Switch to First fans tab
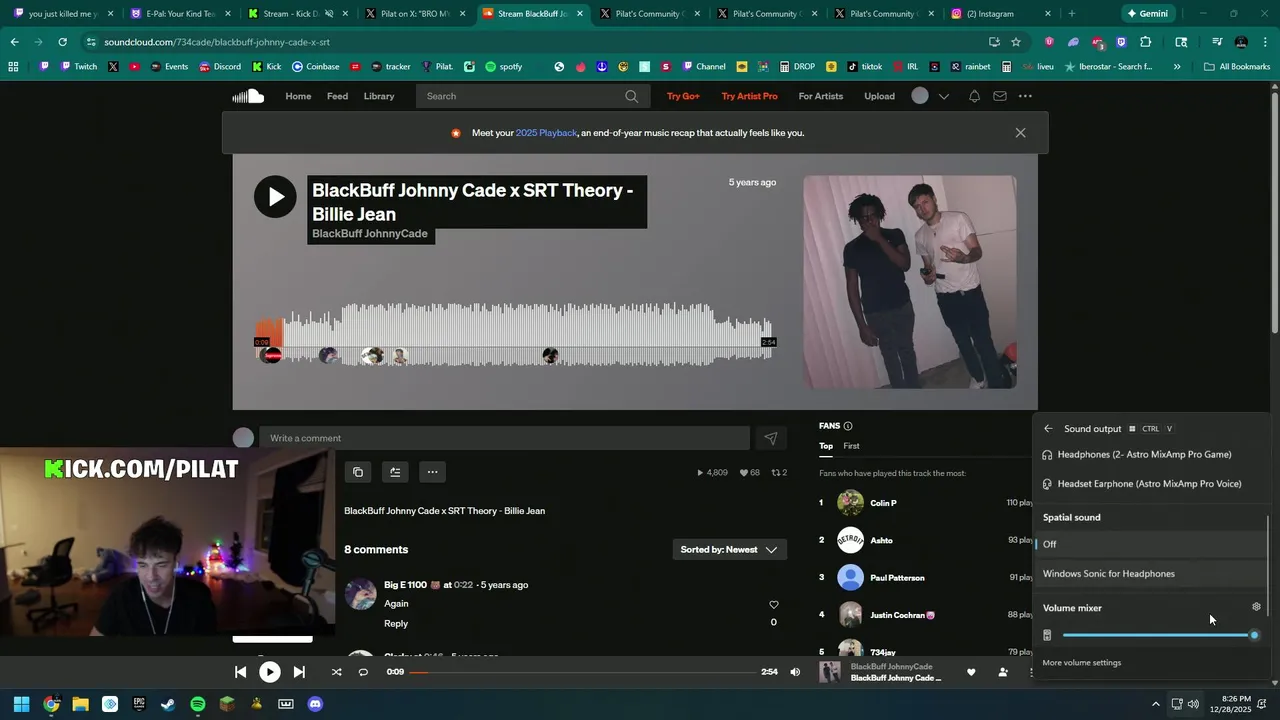 coord(851,446)
